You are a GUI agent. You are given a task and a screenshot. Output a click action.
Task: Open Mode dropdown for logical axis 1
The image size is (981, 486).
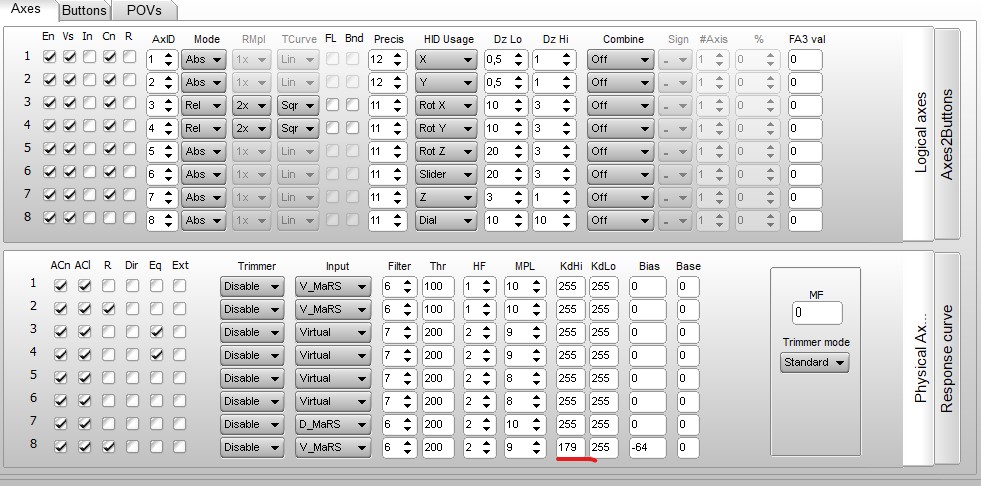pyautogui.click(x=204, y=59)
